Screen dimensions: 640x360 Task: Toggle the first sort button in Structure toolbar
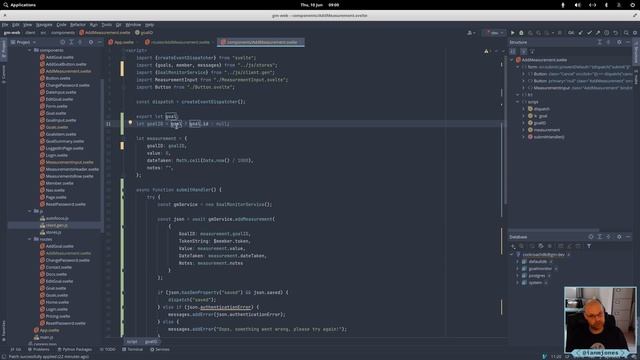click(x=513, y=51)
